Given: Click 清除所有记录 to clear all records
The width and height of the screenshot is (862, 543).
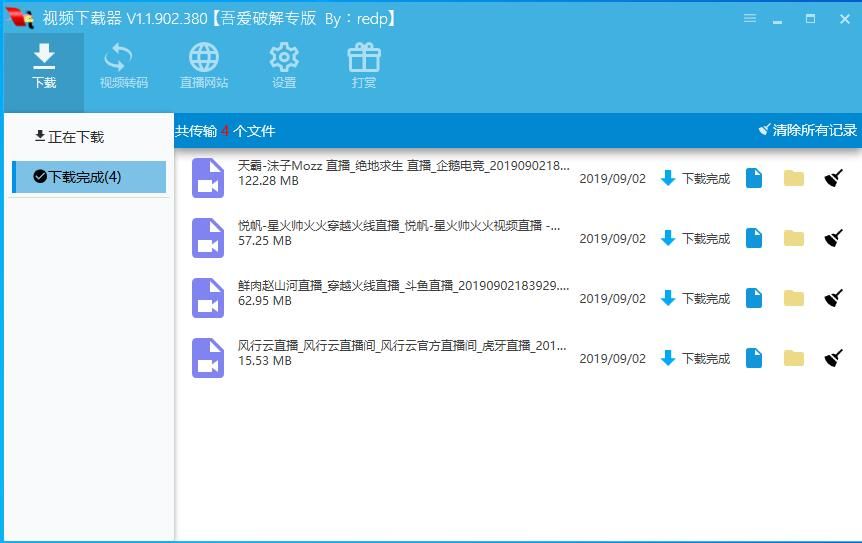Looking at the screenshot, I should [x=807, y=130].
